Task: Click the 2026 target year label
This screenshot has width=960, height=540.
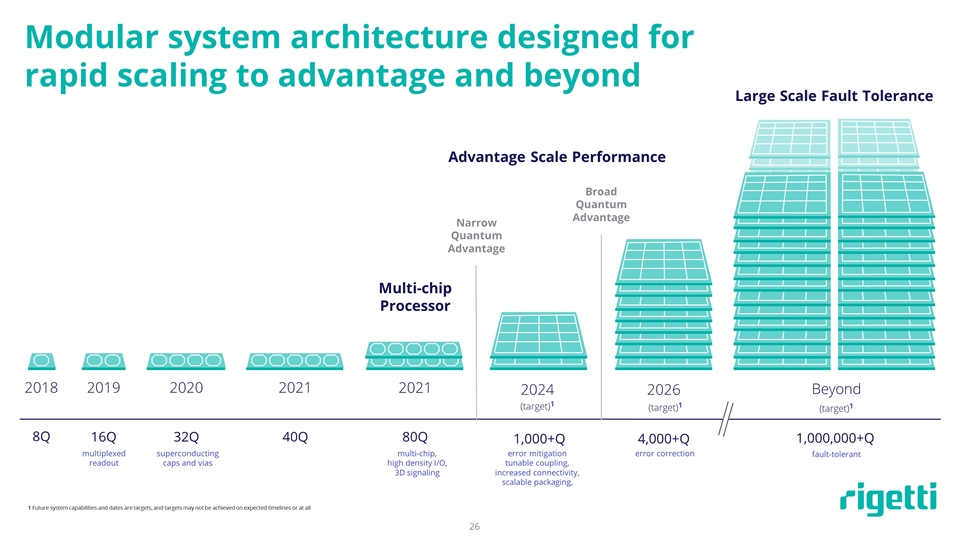Action: coord(664,390)
